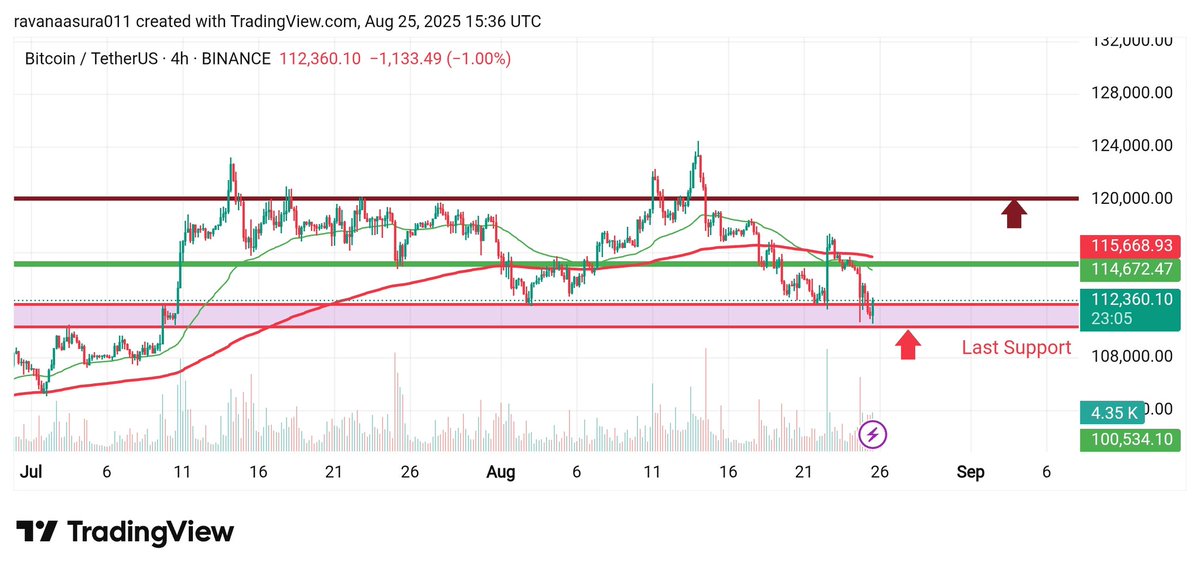
Task: Click the 132,000.00 price axis label
Action: 1131,41
